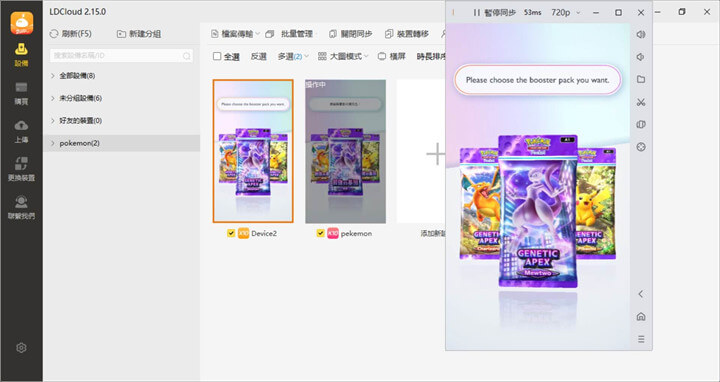Screen dimensions: 720x382
Task: Open the 720p resolution dropdown
Action: [x=566, y=12]
